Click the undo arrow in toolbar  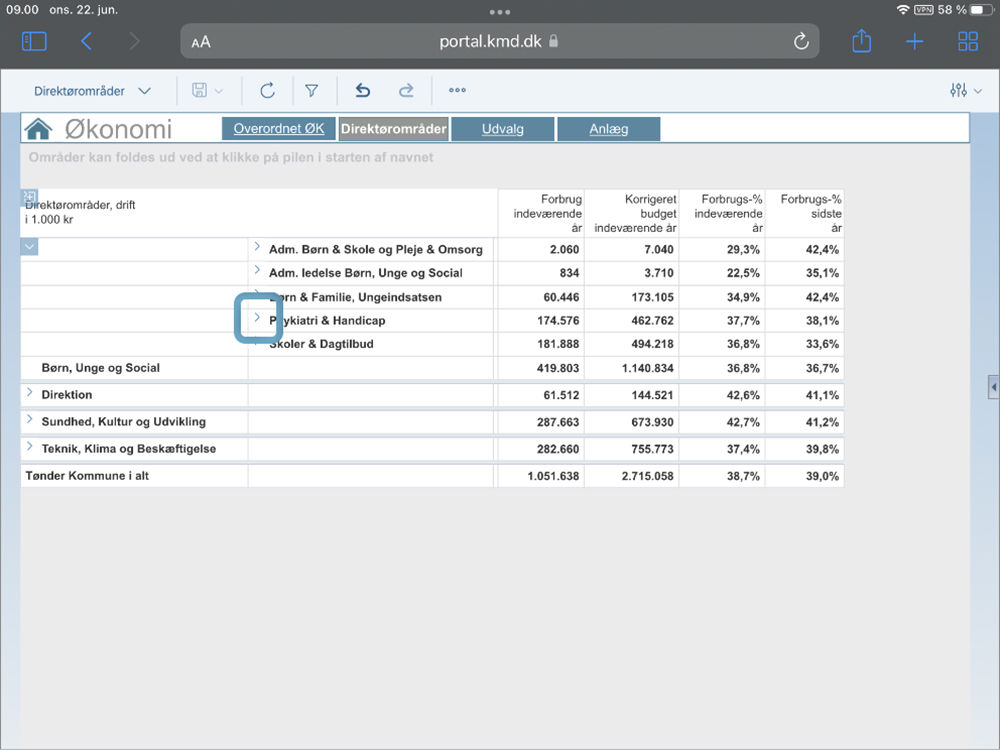pyautogui.click(x=363, y=91)
